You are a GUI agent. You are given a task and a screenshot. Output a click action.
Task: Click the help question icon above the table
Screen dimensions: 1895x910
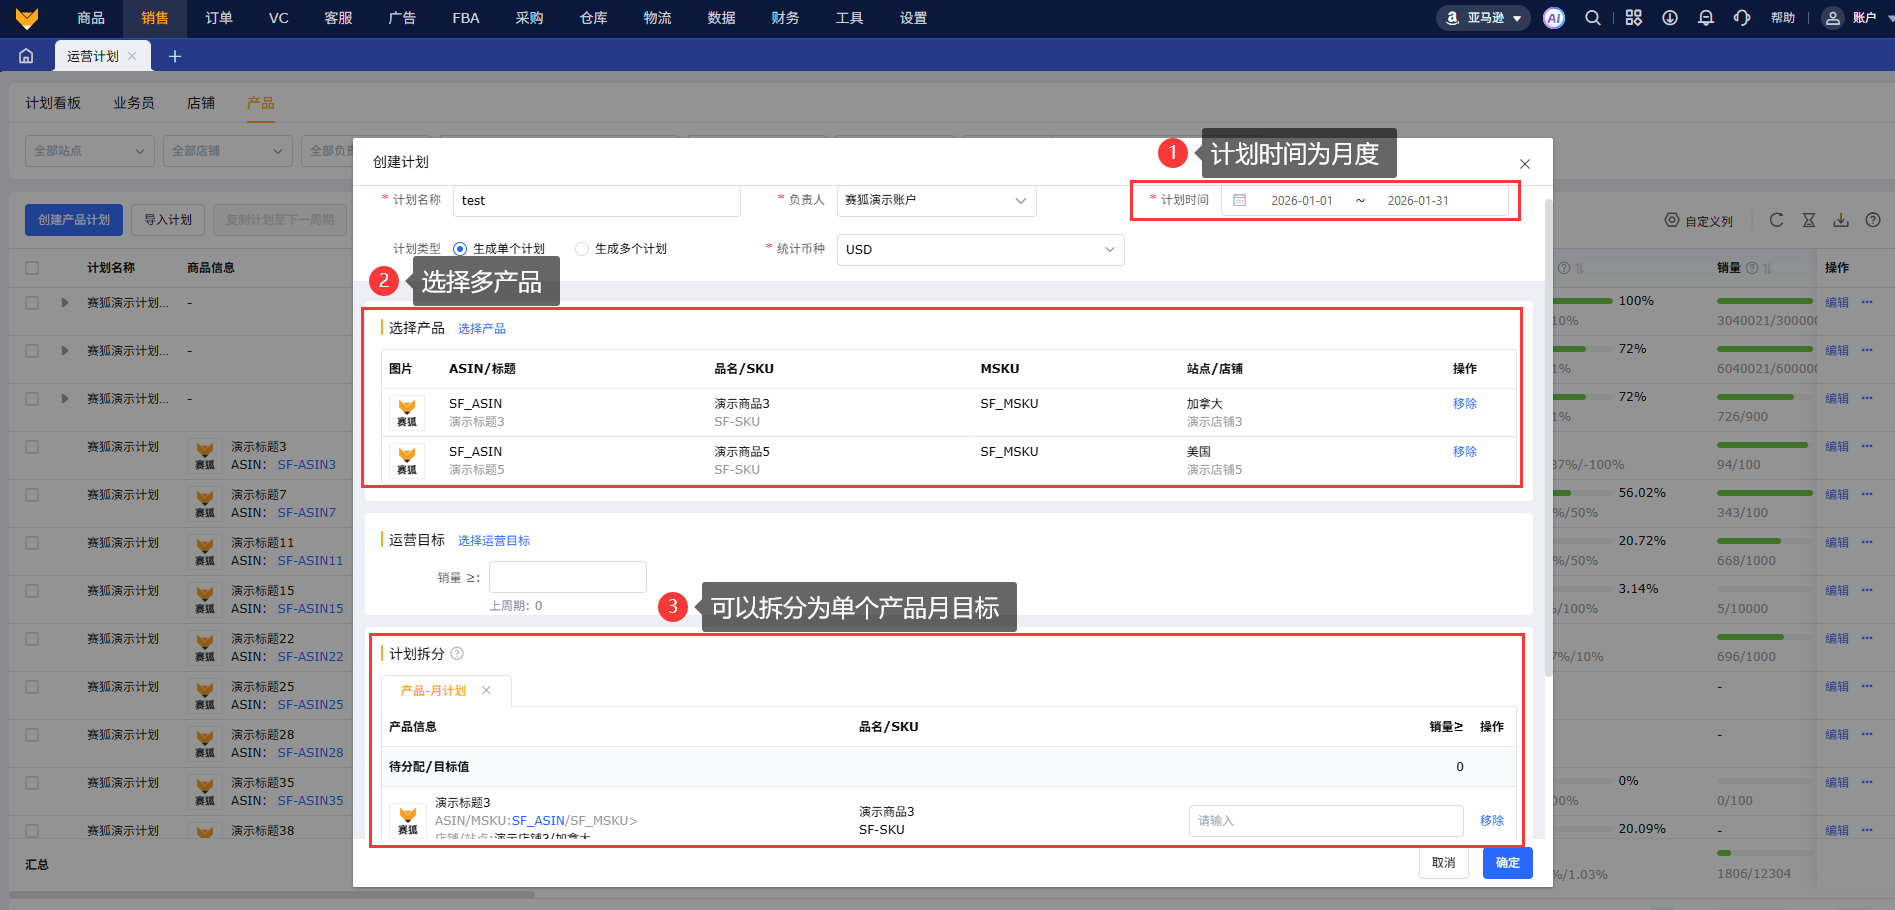1873,220
